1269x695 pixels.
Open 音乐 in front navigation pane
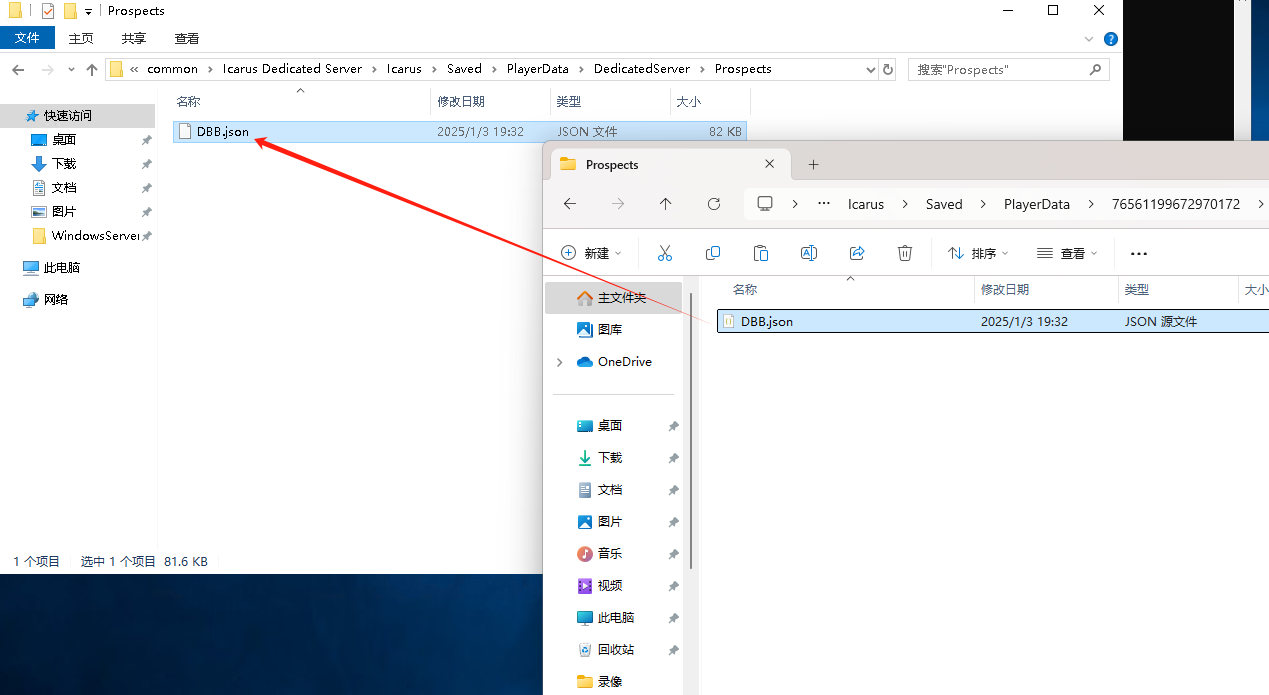[610, 554]
